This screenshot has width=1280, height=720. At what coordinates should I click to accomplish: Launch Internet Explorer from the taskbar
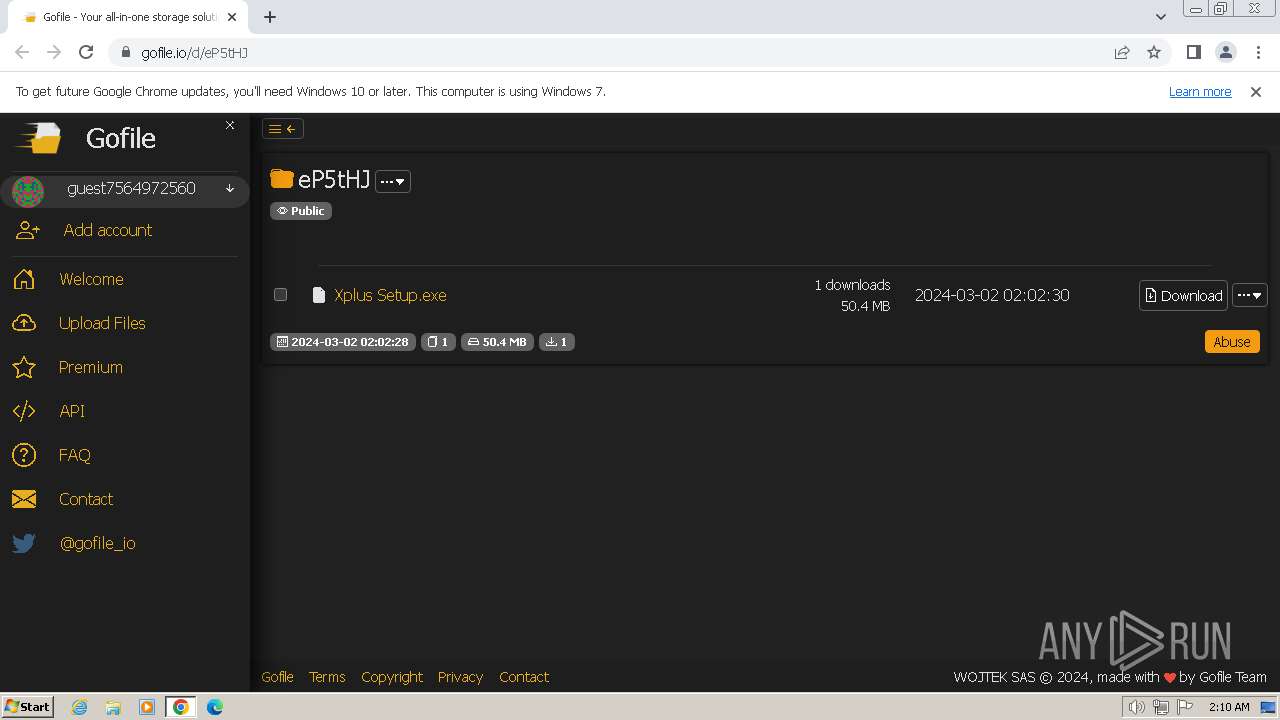coord(79,707)
